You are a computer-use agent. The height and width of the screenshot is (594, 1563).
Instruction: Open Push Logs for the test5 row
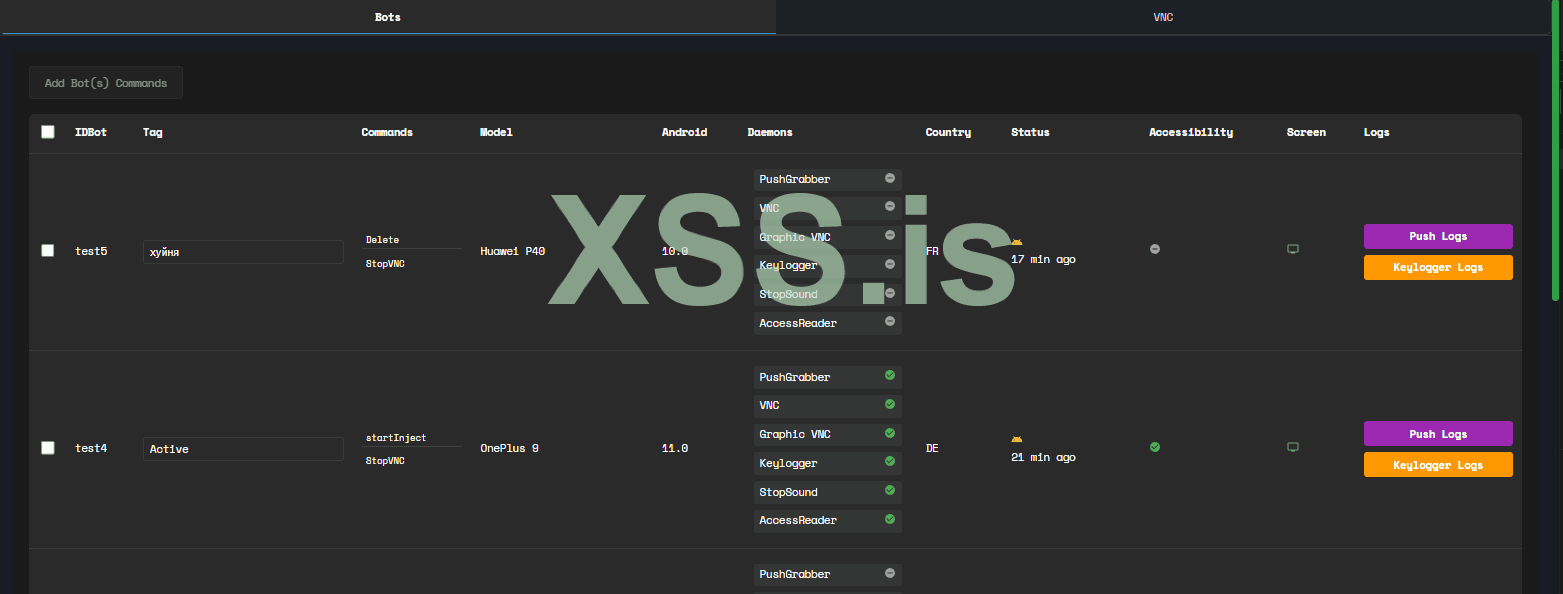click(1437, 236)
